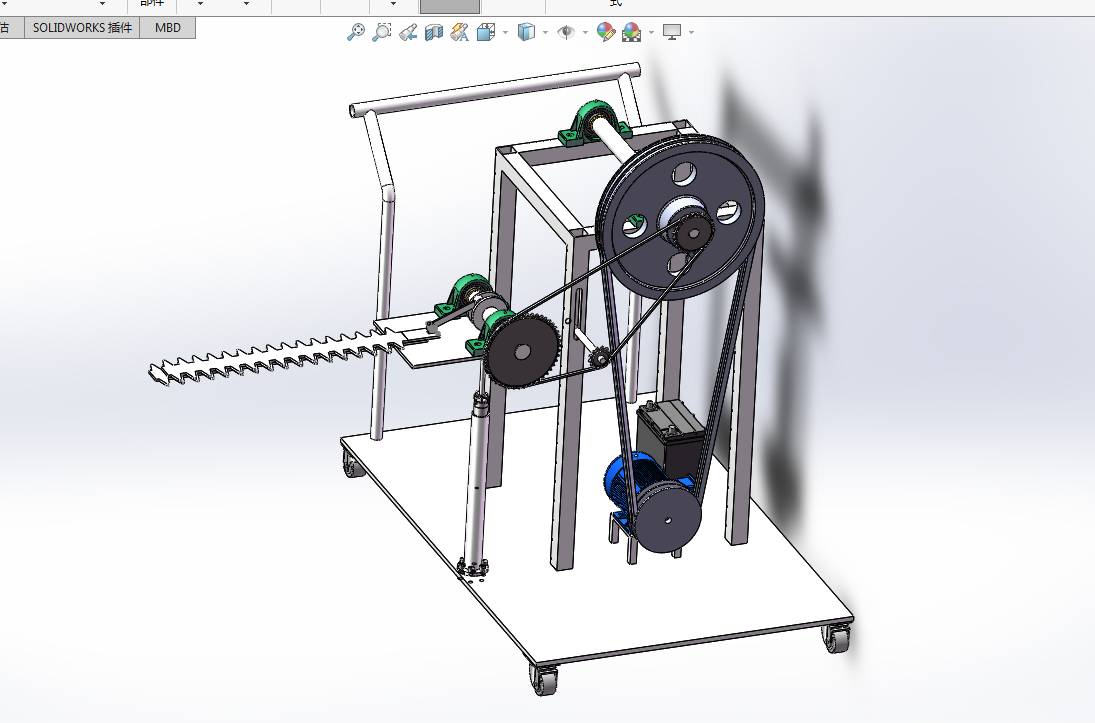The image size is (1095, 723).
Task: Switch to the SOLIDWORKS 插件 tab
Action: (82, 28)
